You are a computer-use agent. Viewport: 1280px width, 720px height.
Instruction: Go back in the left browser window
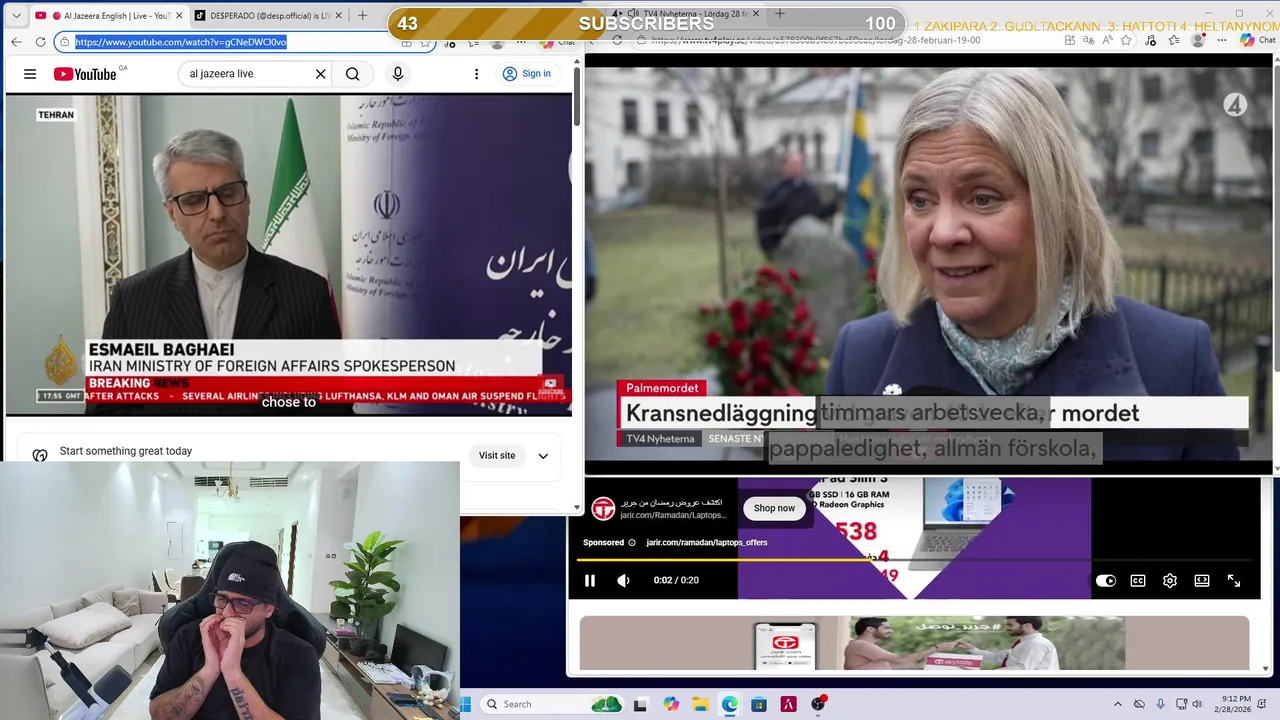pos(16,42)
